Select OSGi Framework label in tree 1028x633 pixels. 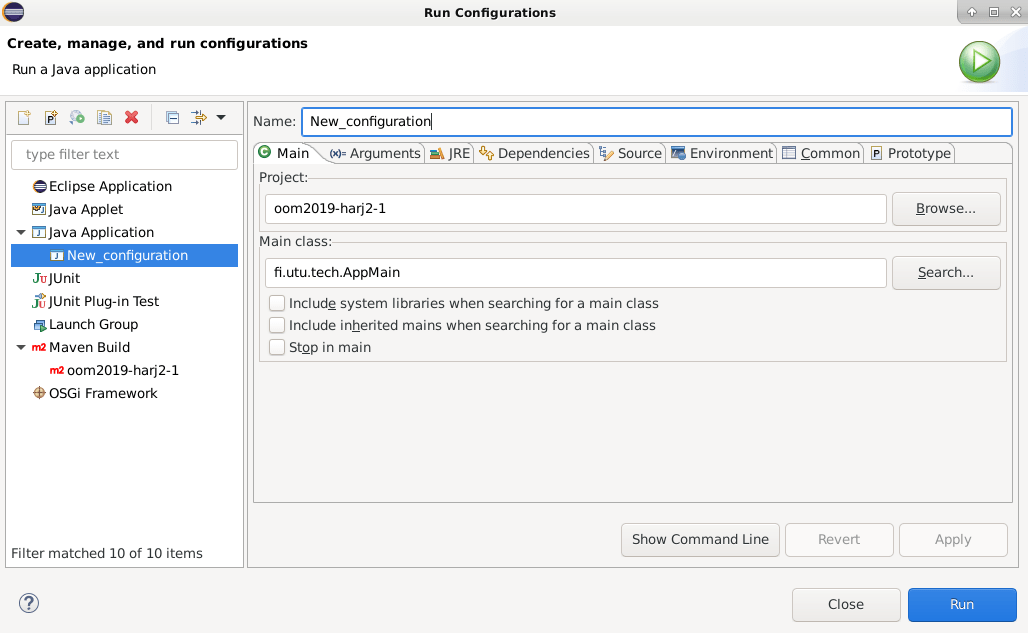[x=104, y=393]
